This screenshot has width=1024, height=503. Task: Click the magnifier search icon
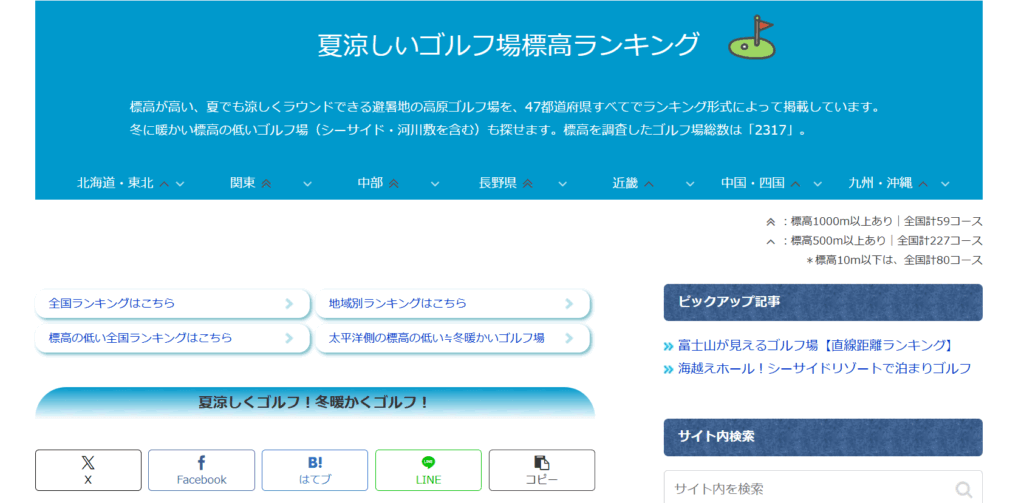coord(963,489)
